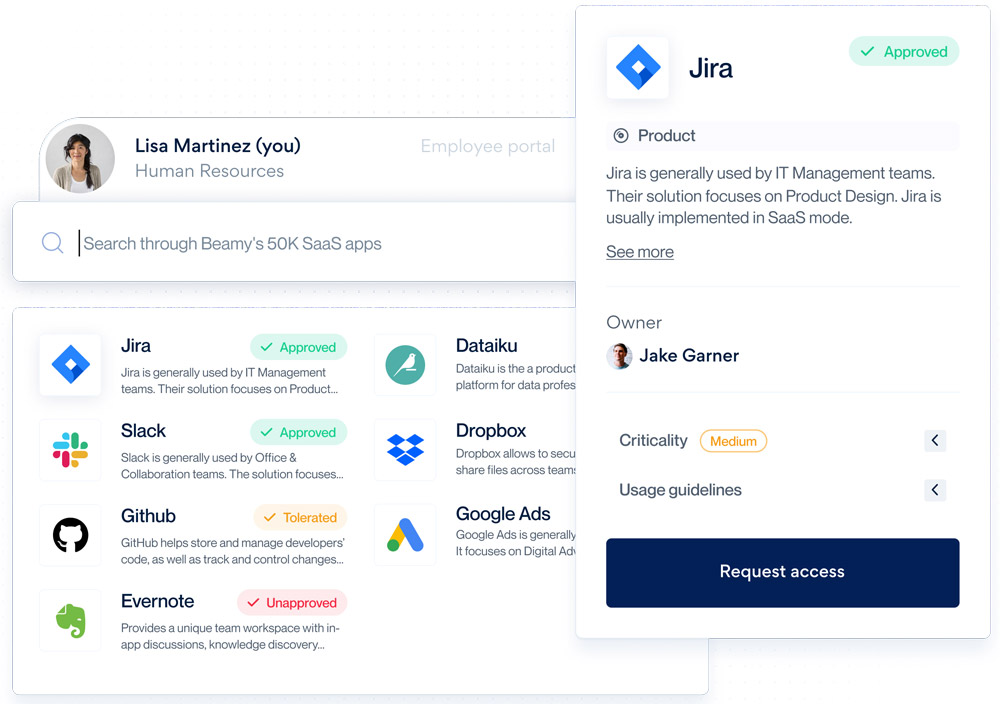Select the Slack app title

coord(143,430)
